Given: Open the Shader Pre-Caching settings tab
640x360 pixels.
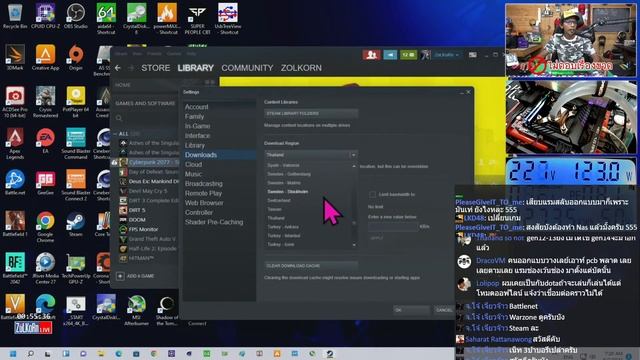Looking at the screenshot, I should pyautogui.click(x=214, y=222).
